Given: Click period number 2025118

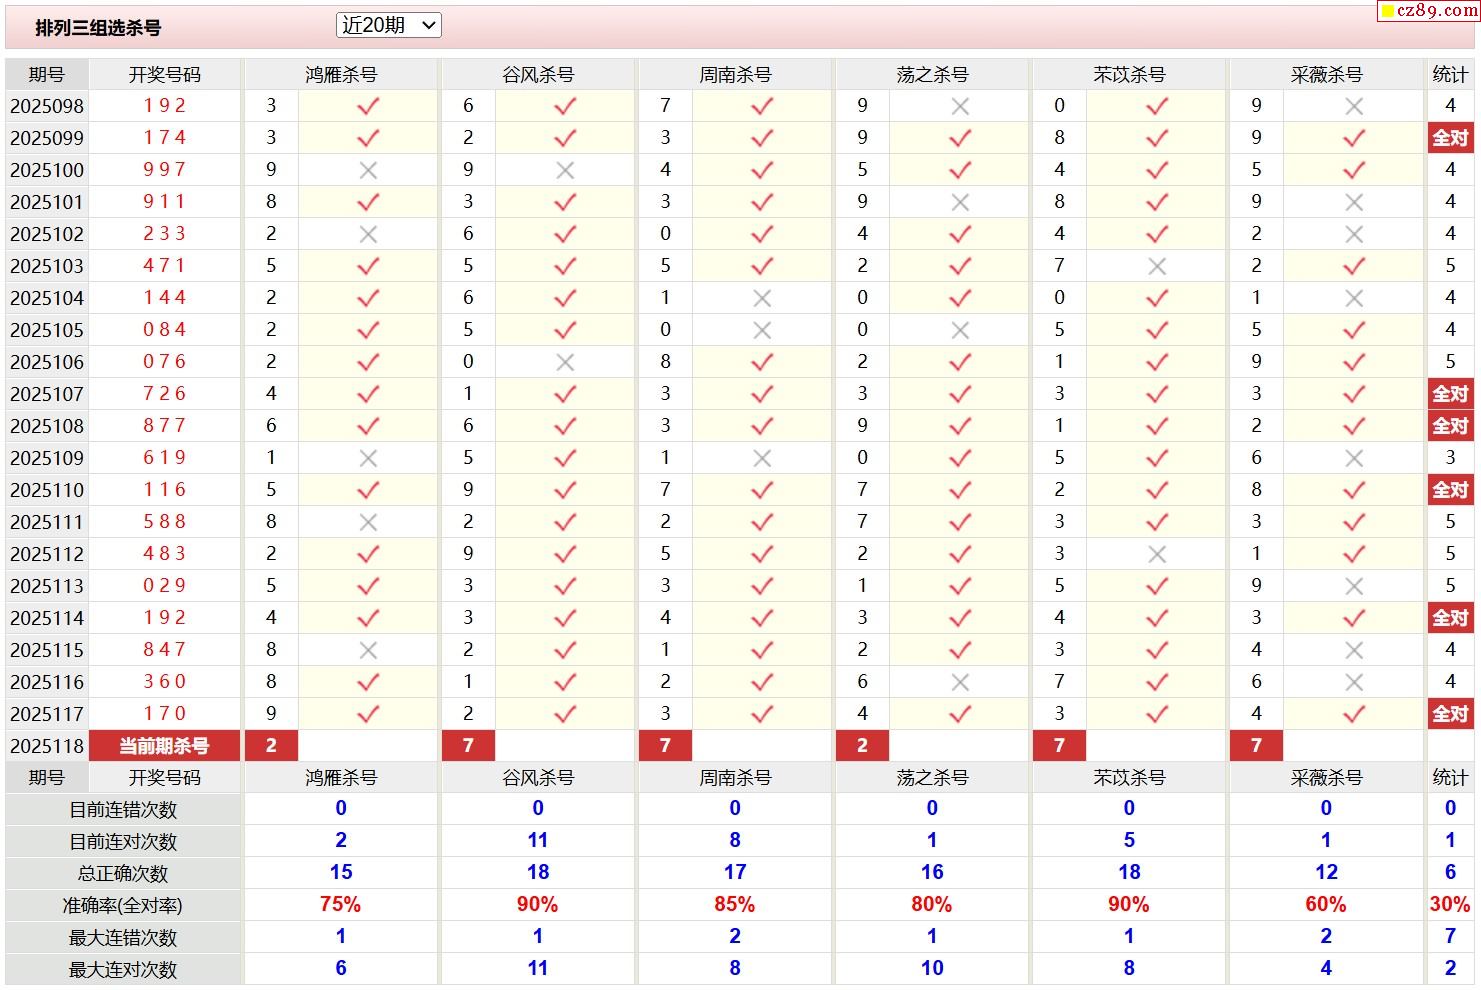Looking at the screenshot, I should [x=47, y=746].
